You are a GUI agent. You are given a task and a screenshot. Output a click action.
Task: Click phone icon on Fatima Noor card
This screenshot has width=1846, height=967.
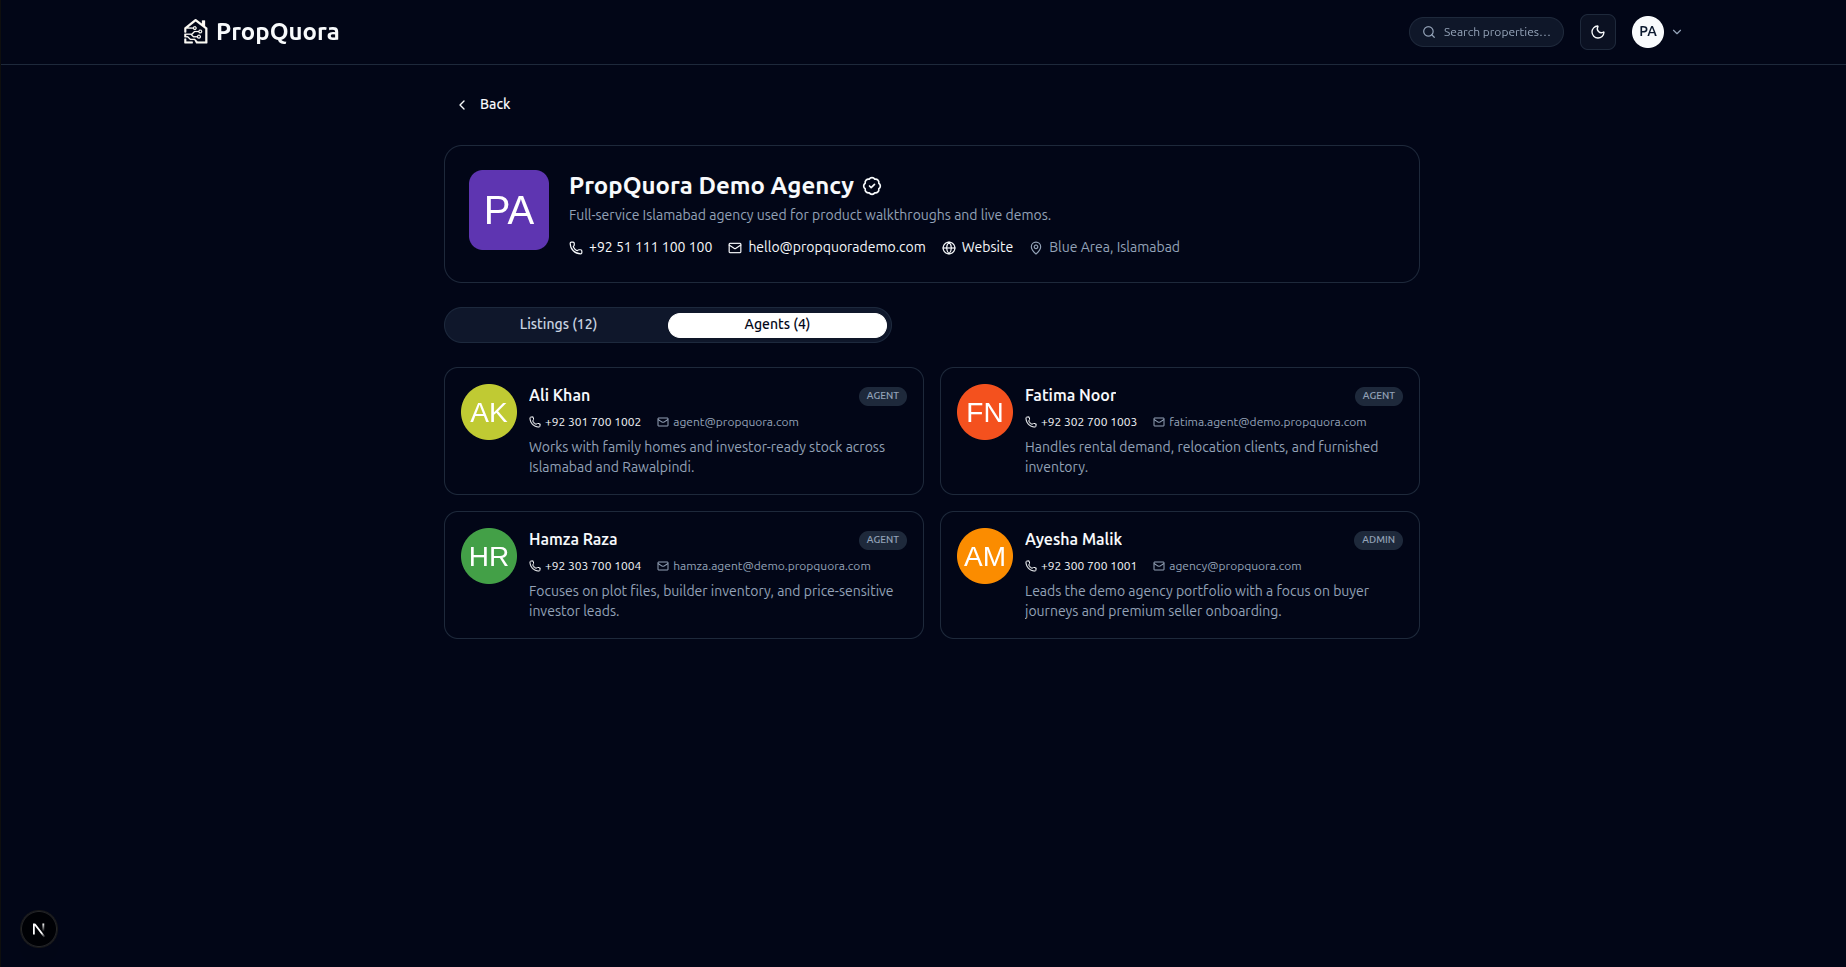point(1031,422)
